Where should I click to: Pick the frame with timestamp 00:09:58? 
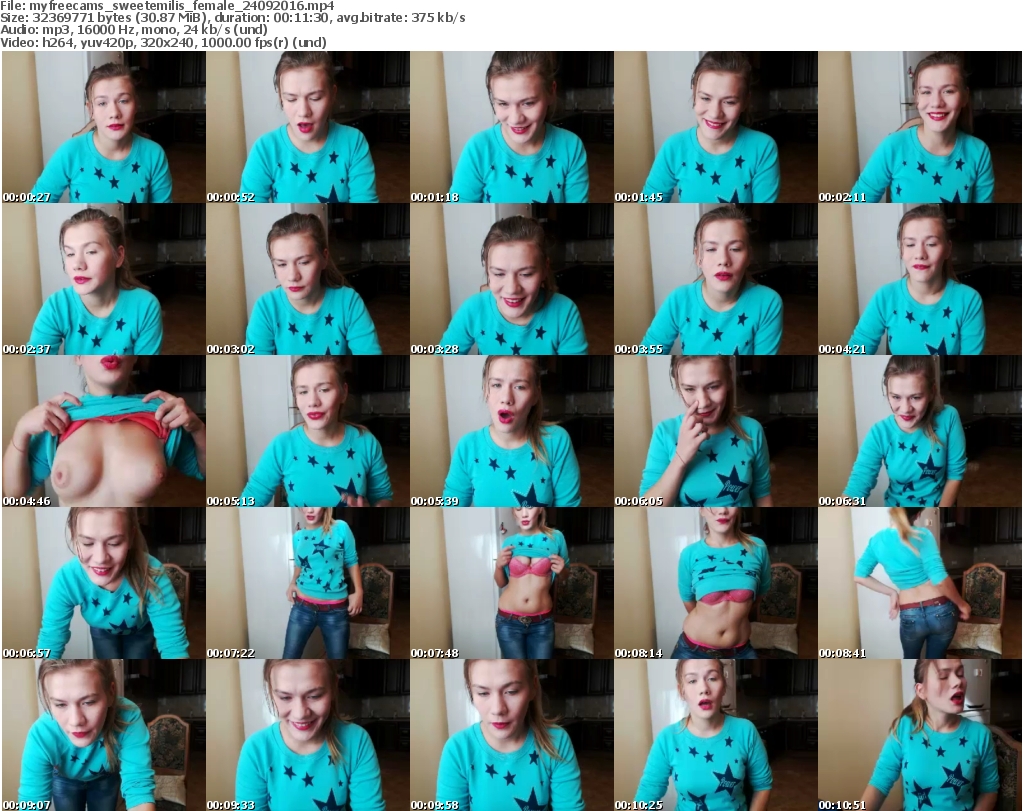[512, 735]
